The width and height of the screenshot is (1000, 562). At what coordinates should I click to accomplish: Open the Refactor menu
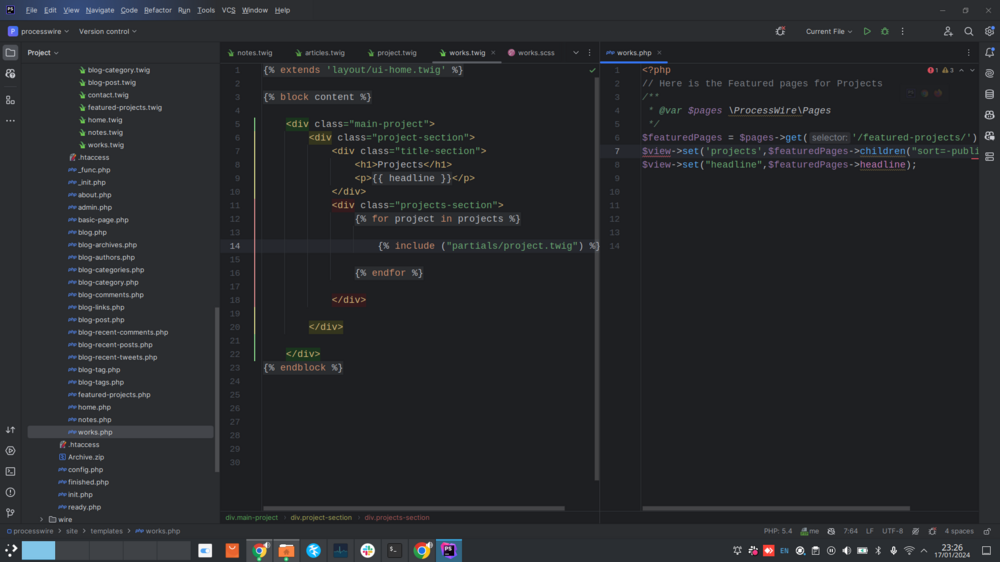click(157, 10)
